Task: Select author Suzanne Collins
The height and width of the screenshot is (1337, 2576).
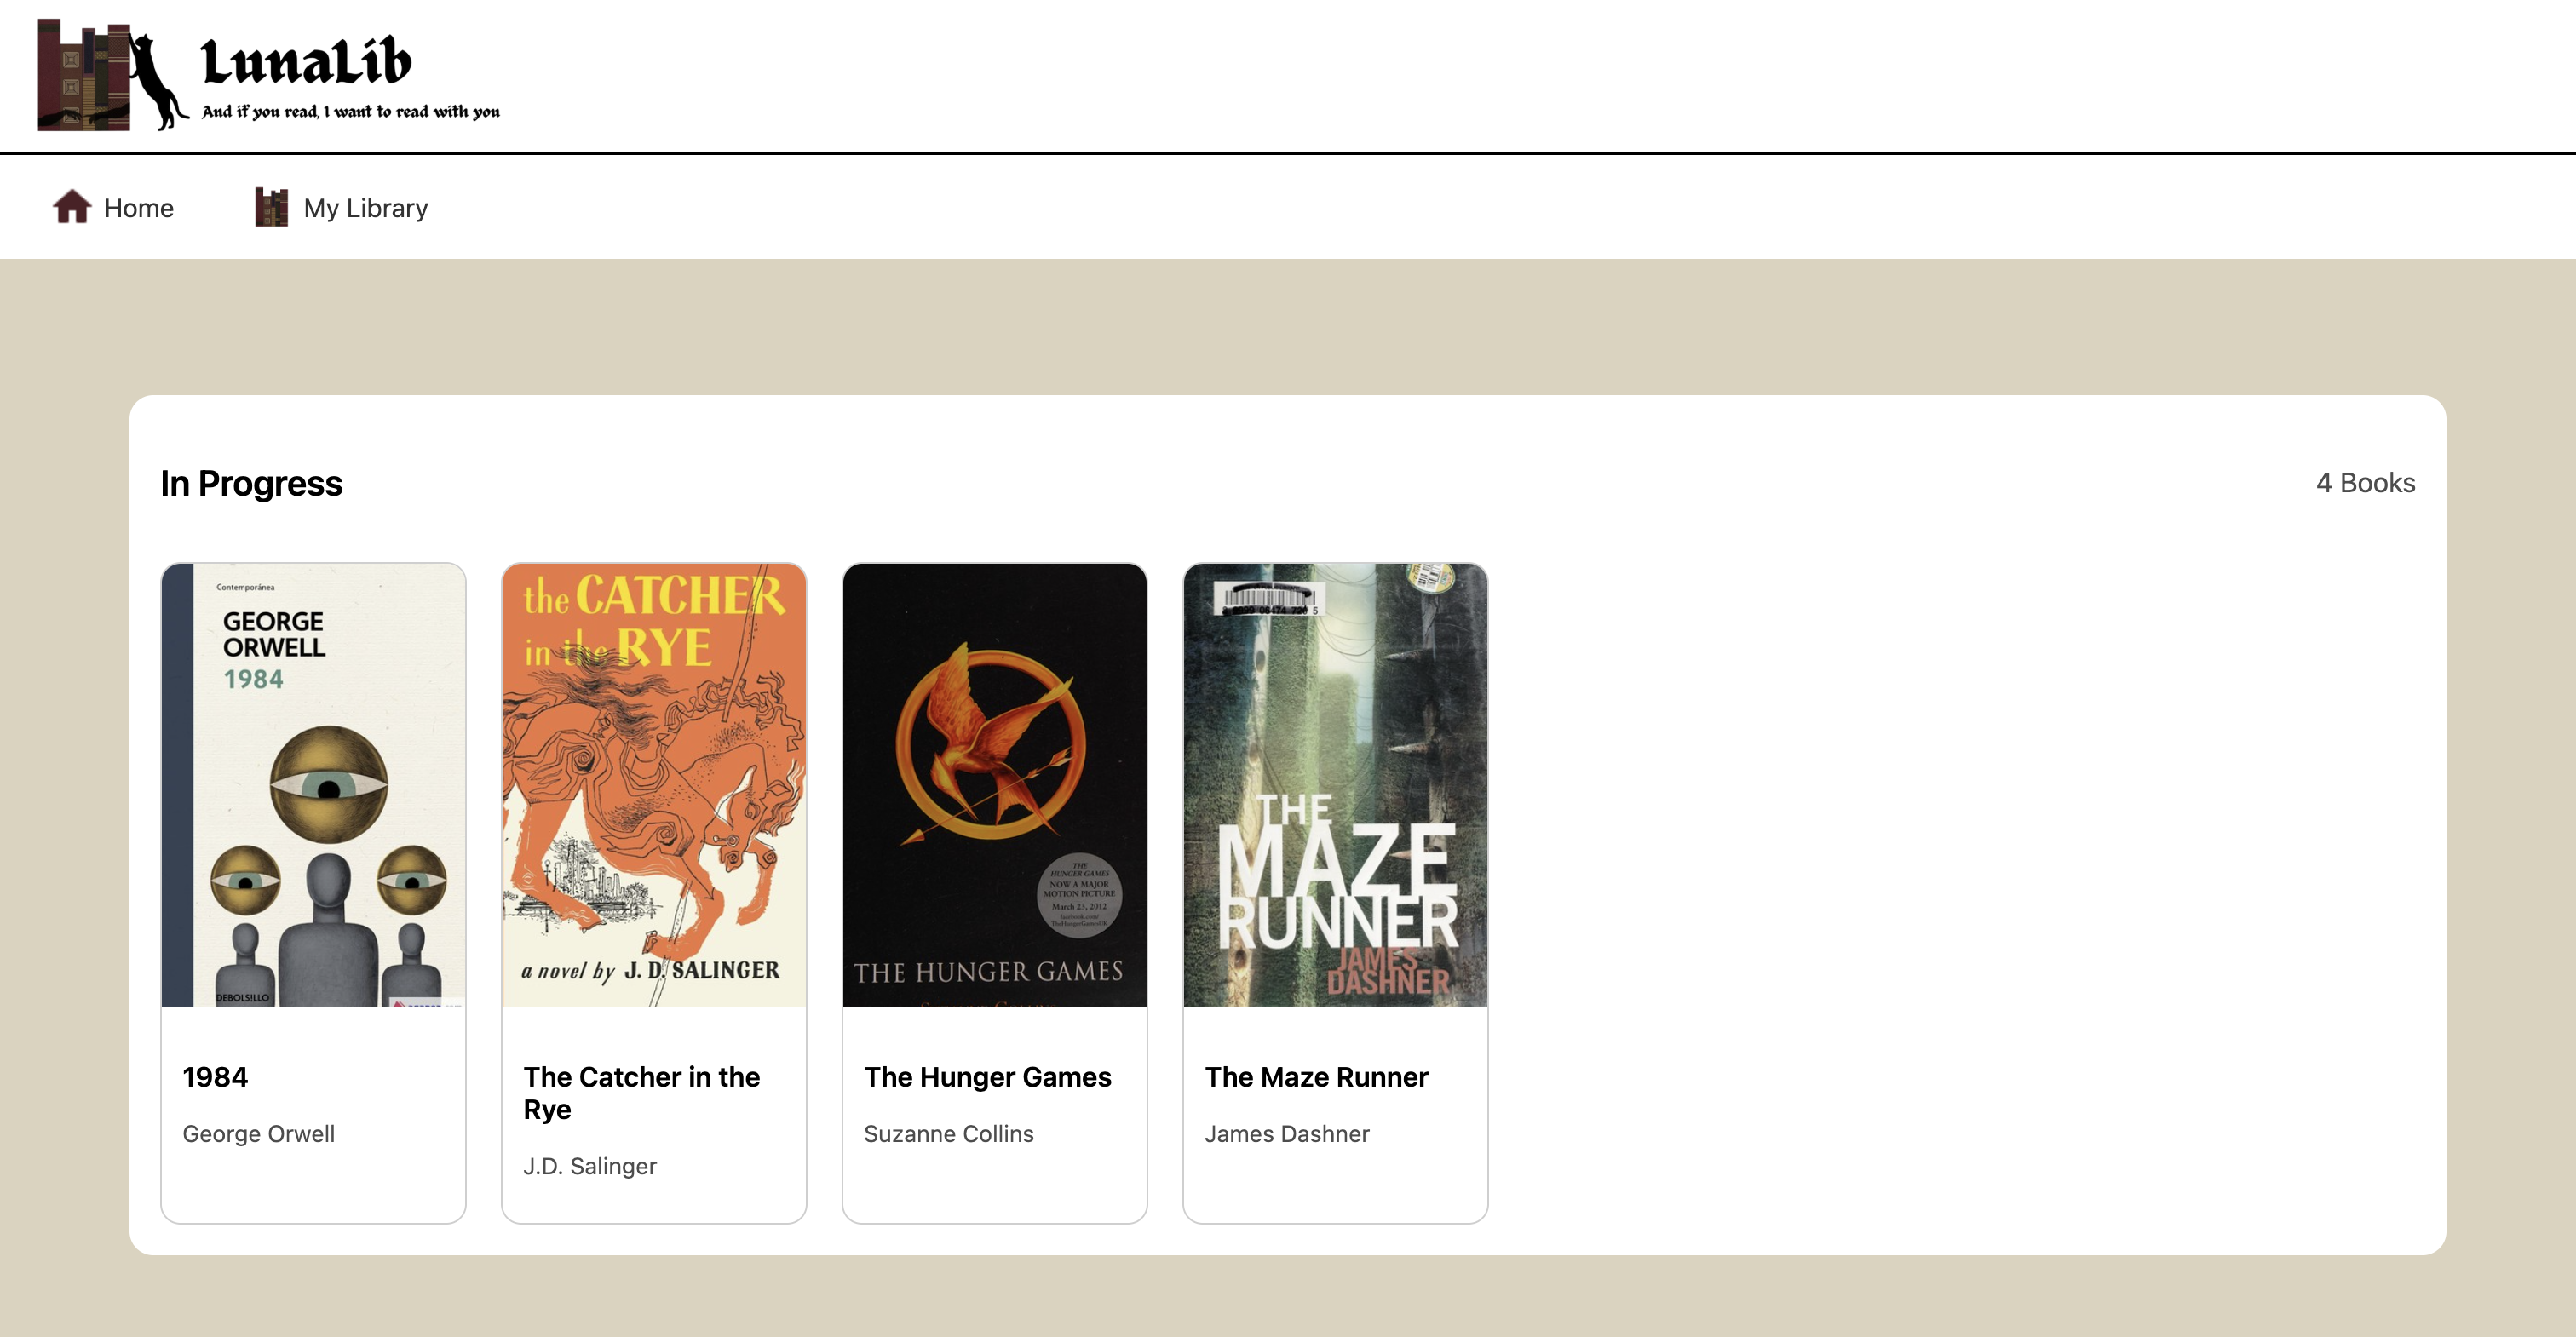Action: tap(948, 1133)
